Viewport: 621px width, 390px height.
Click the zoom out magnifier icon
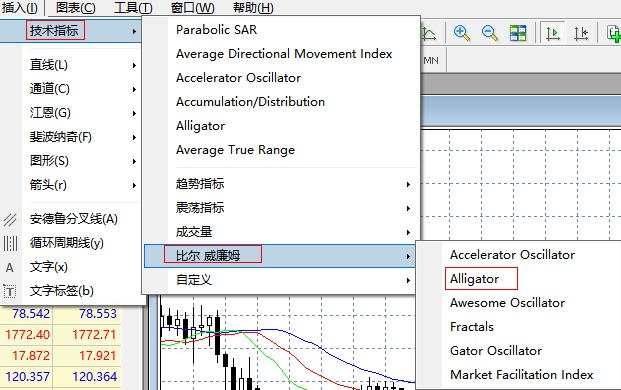pos(490,33)
